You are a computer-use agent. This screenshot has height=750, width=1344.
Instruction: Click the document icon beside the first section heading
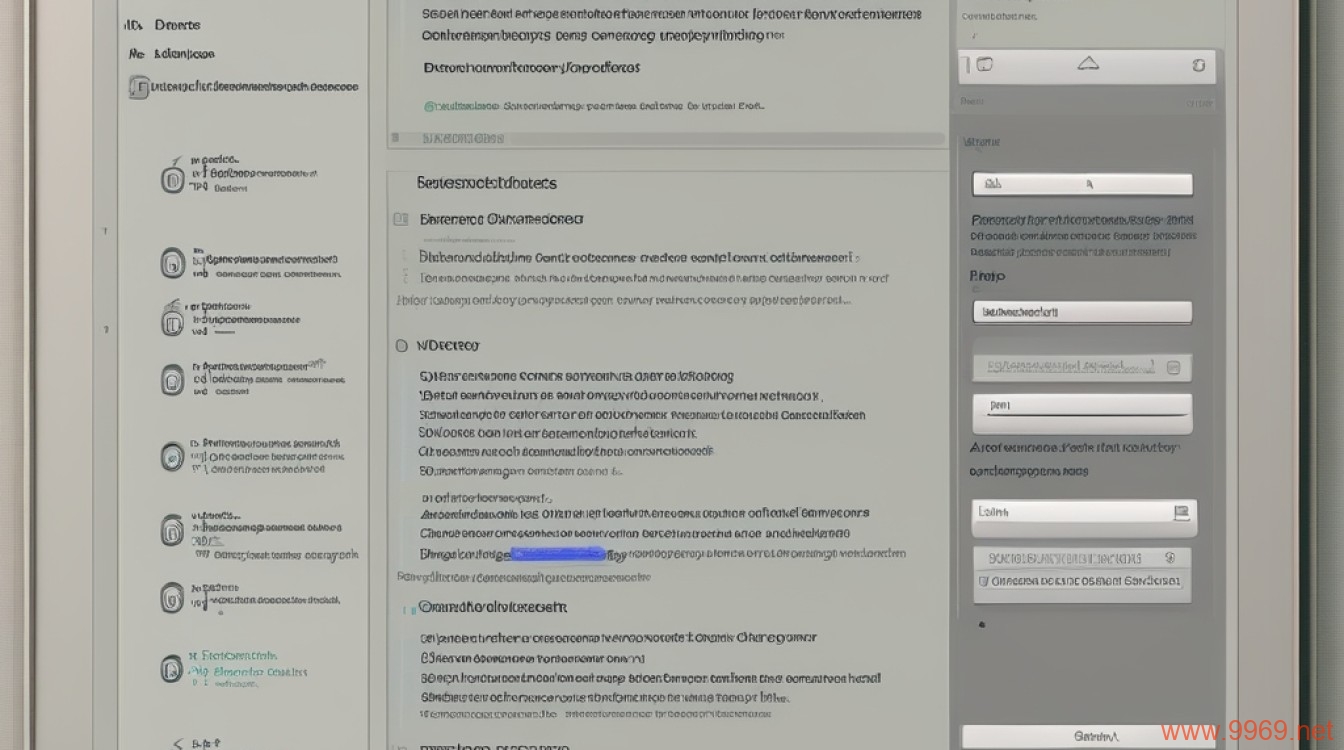click(401, 219)
